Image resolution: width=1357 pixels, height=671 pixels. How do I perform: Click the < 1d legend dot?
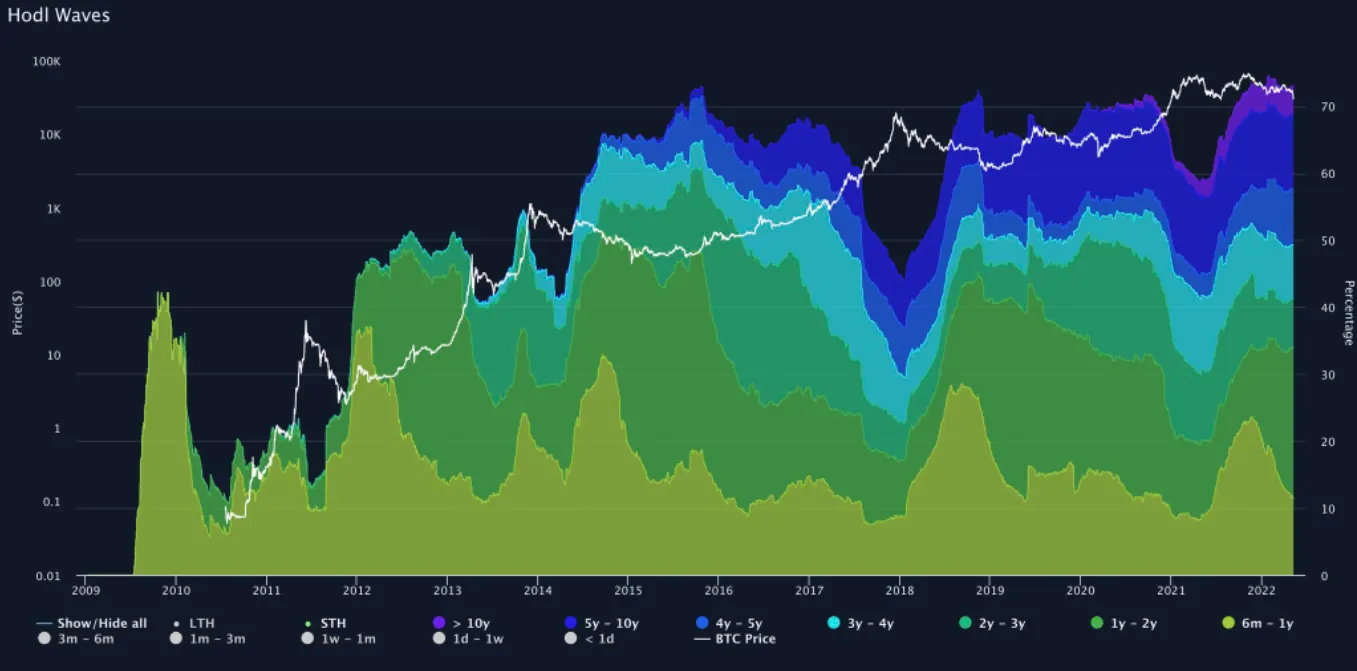click(570, 638)
